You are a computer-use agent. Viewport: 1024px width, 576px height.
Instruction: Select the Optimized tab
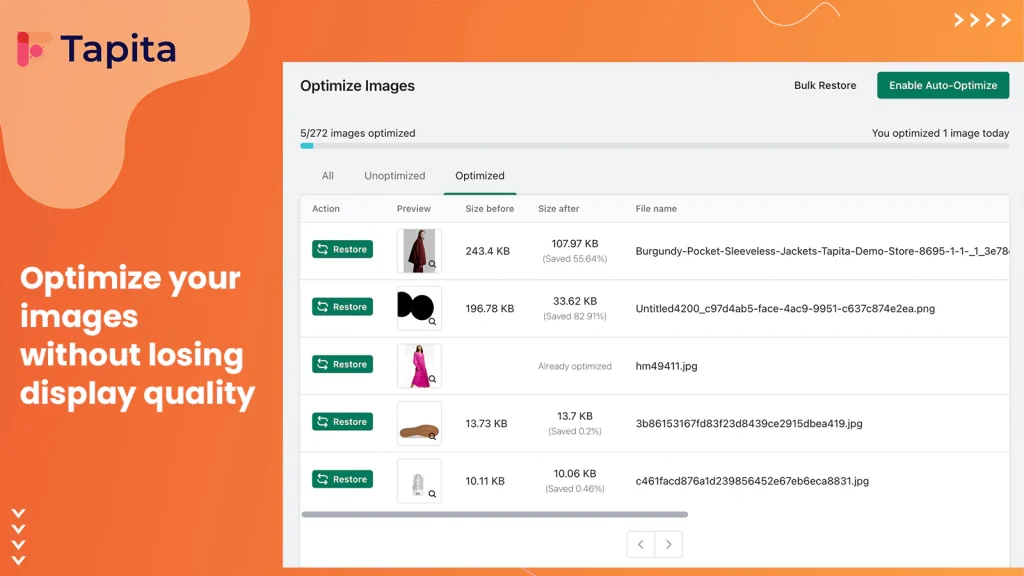point(480,176)
